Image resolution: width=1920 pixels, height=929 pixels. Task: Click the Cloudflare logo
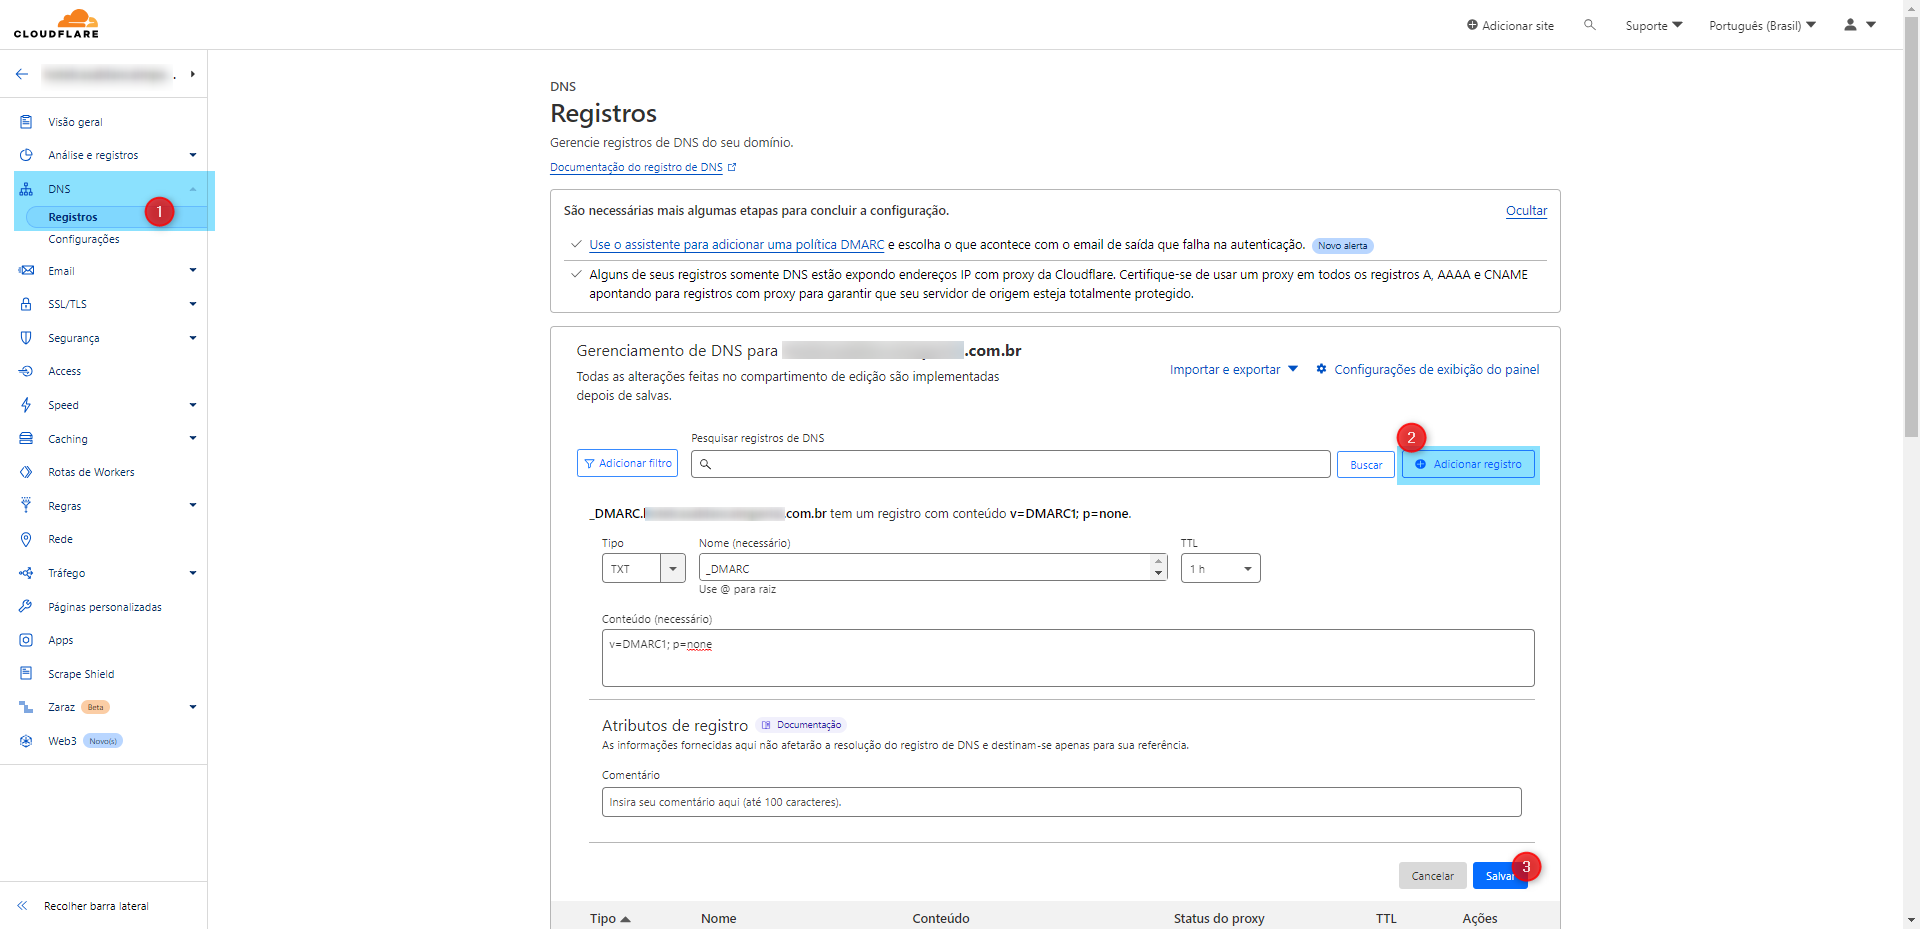tap(57, 24)
